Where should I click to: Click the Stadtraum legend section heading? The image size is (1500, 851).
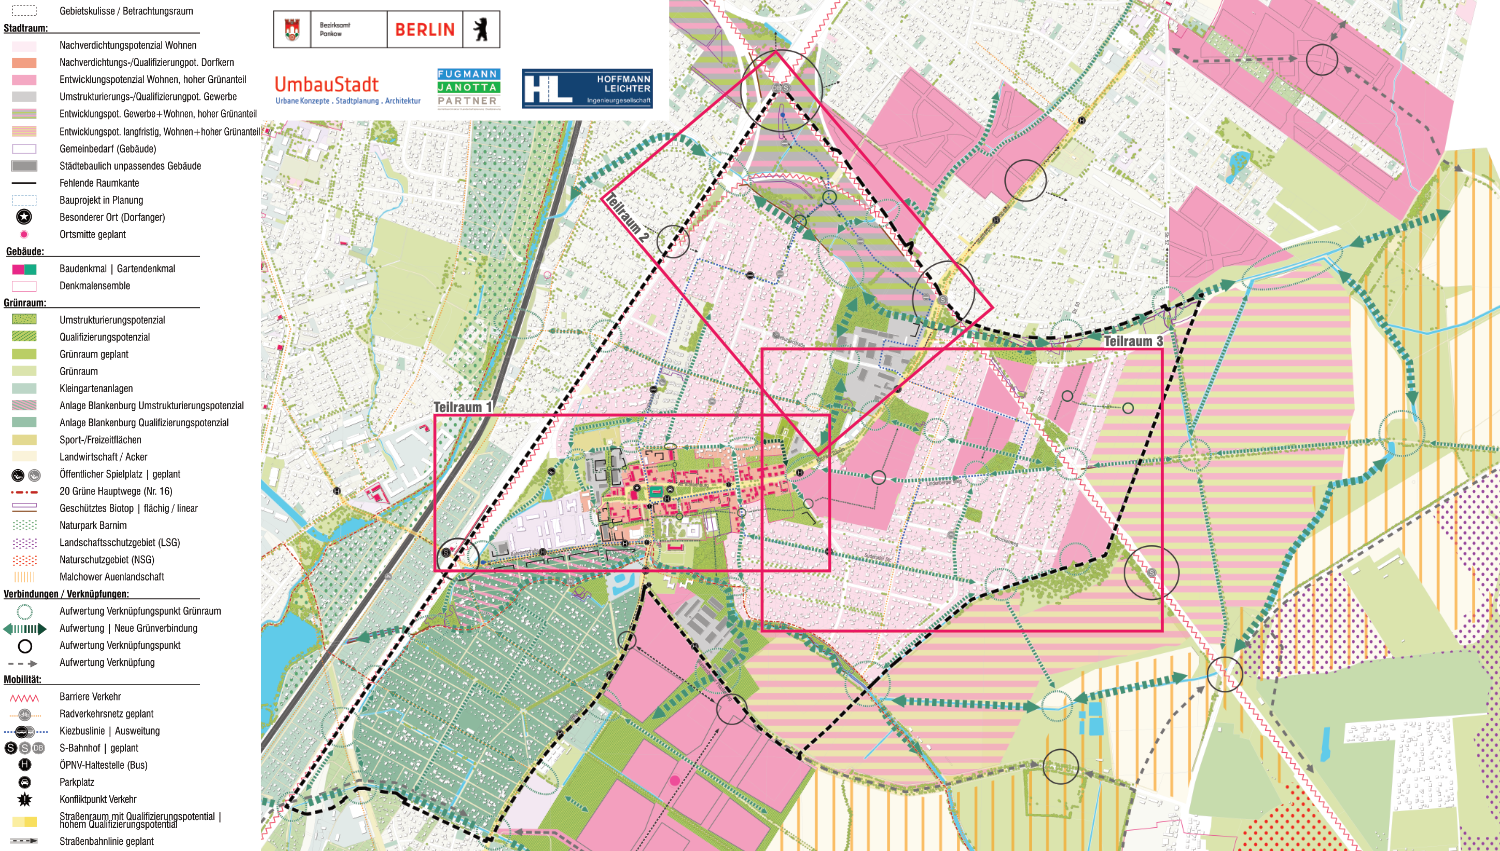(26, 28)
